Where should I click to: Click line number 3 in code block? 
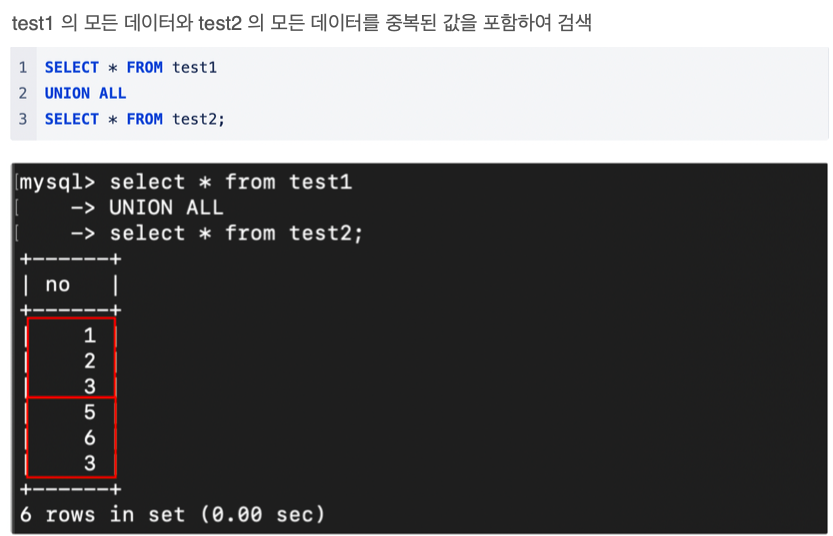pyautogui.click(x=23, y=119)
